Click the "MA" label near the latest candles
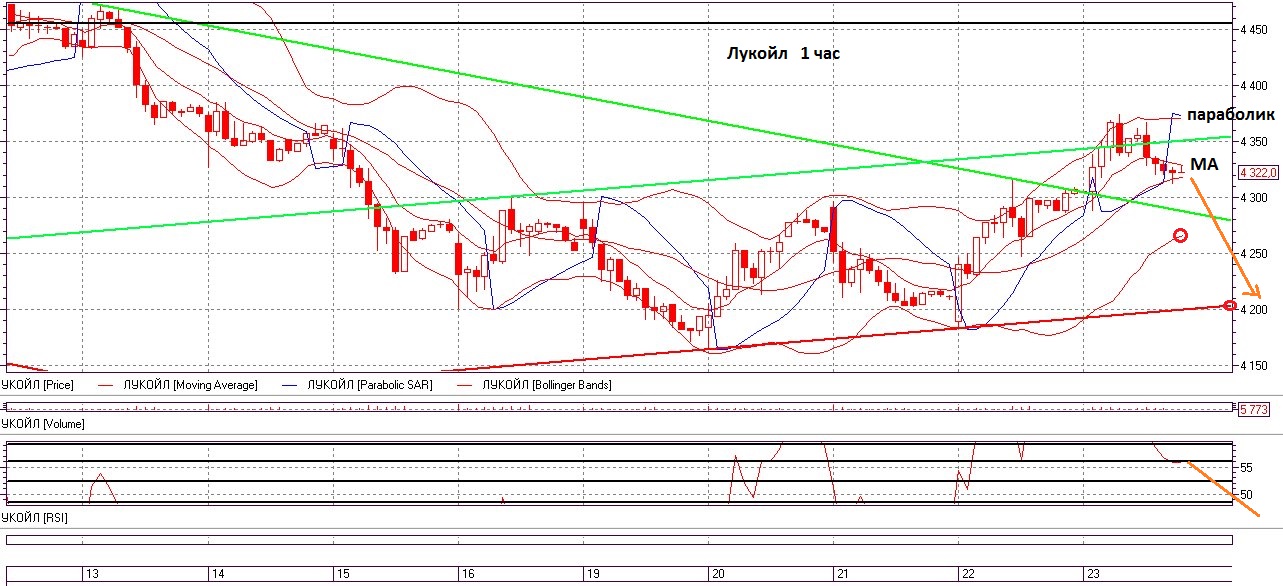Viewport: 1283px width, 586px height. click(x=1203, y=164)
